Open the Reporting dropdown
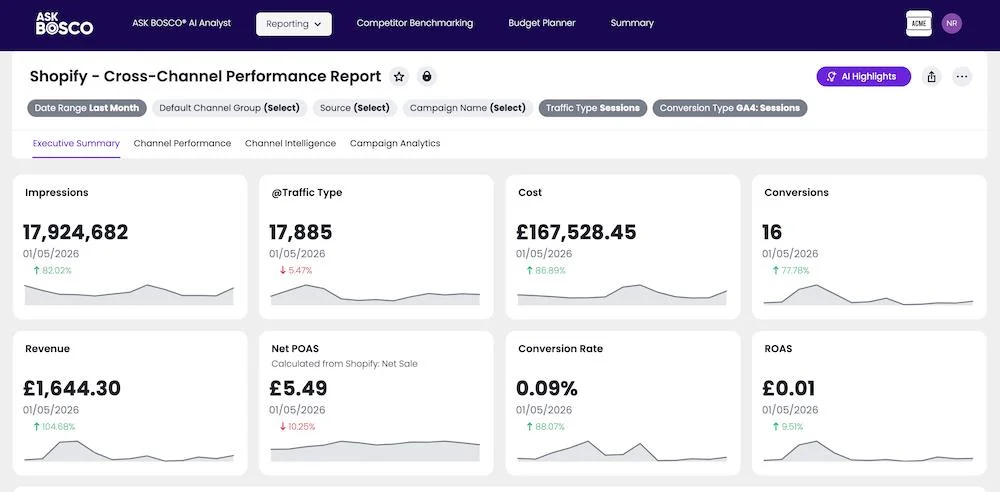 pyautogui.click(x=294, y=24)
